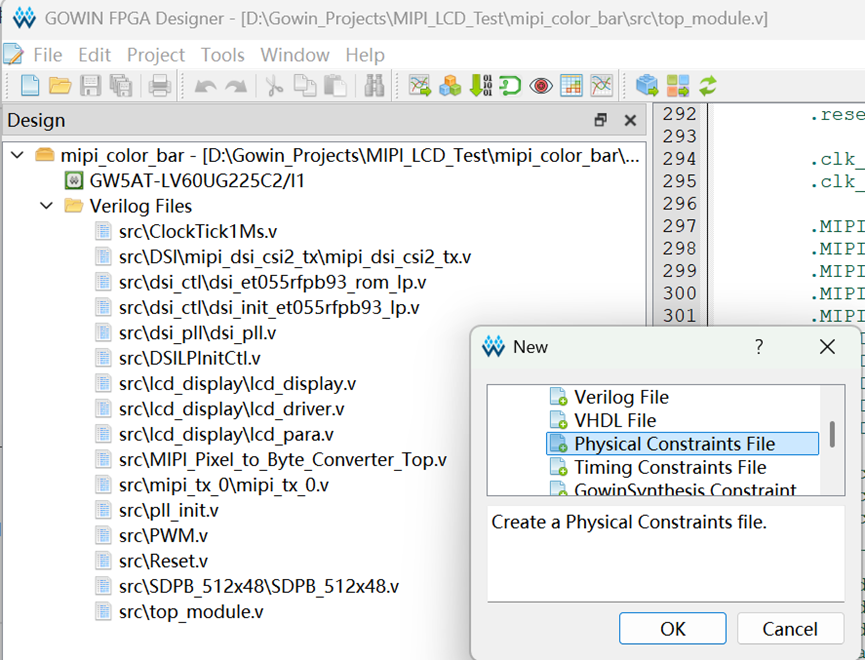Paste from clipboard via toolbar
Image resolution: width=865 pixels, height=660 pixels.
click(335, 86)
